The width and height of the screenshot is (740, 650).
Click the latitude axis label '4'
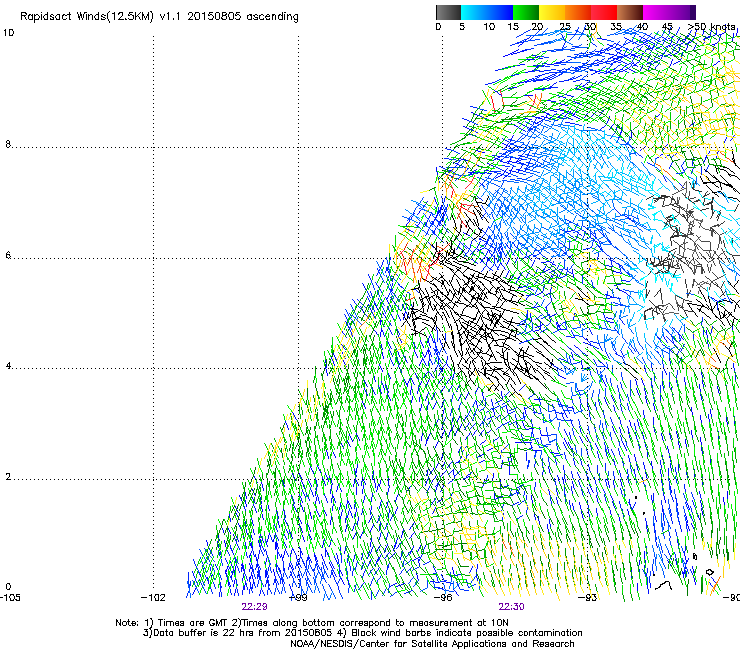(x=8, y=365)
